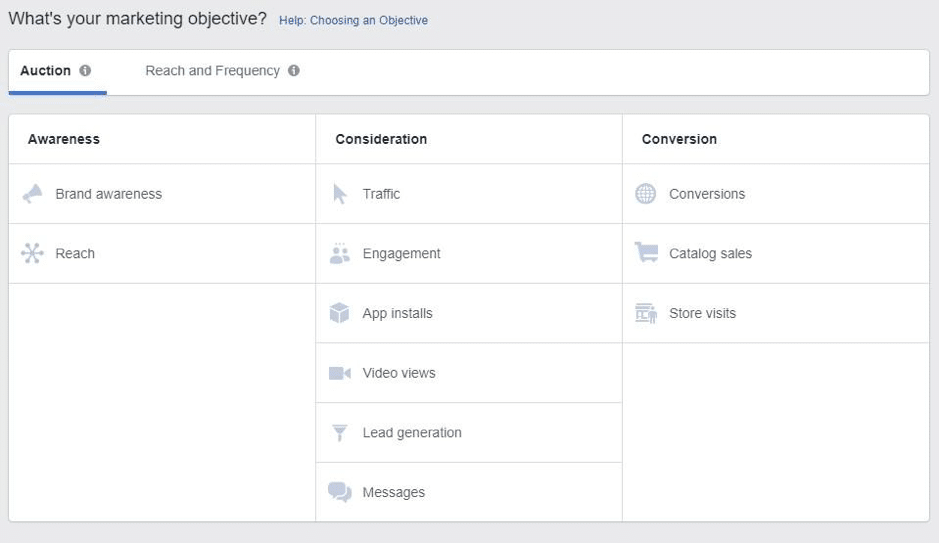939x543 pixels.
Task: Choose the Traffic objective label
Action: 381,194
